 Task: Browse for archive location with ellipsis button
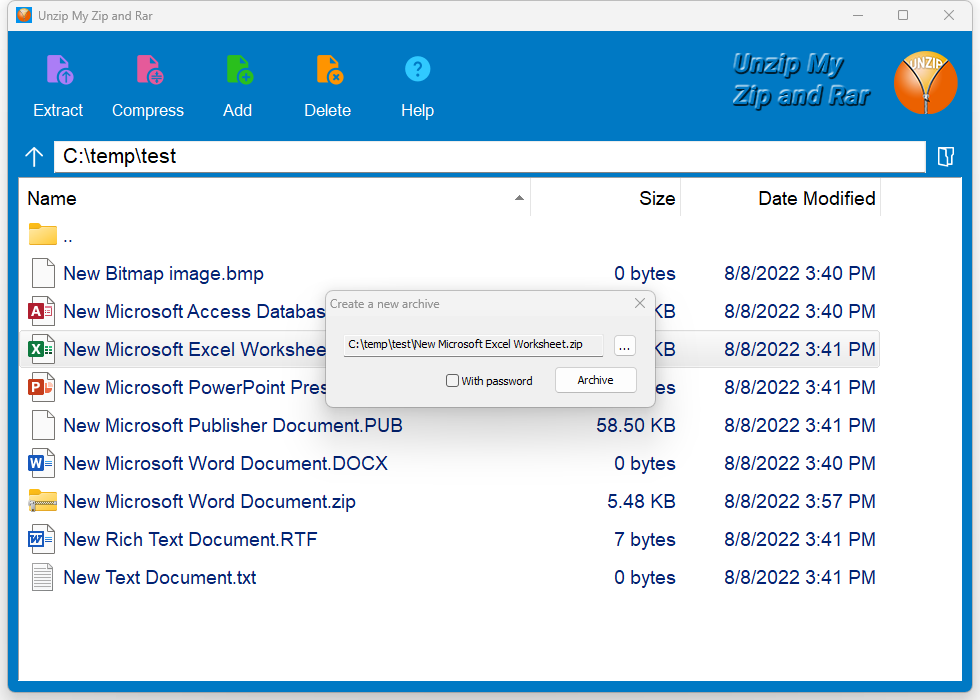pyautogui.click(x=624, y=346)
